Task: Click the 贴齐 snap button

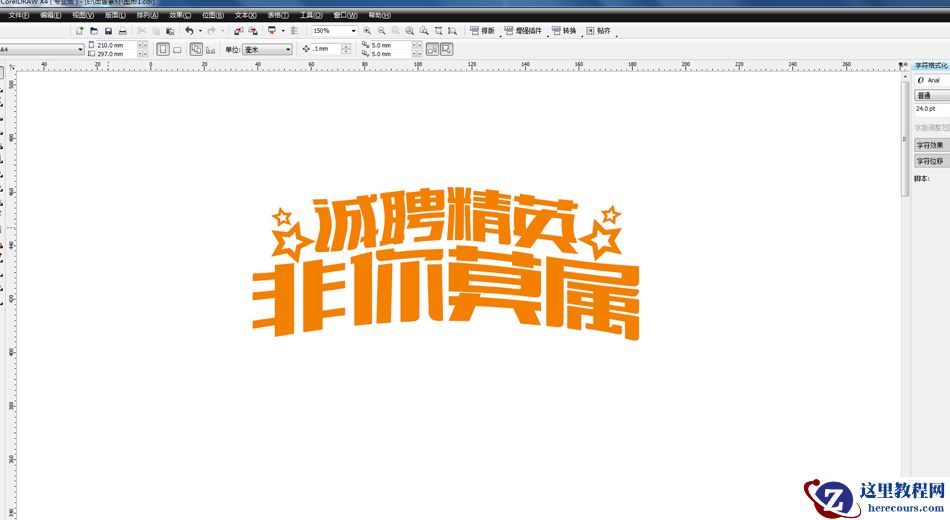Action: point(599,31)
